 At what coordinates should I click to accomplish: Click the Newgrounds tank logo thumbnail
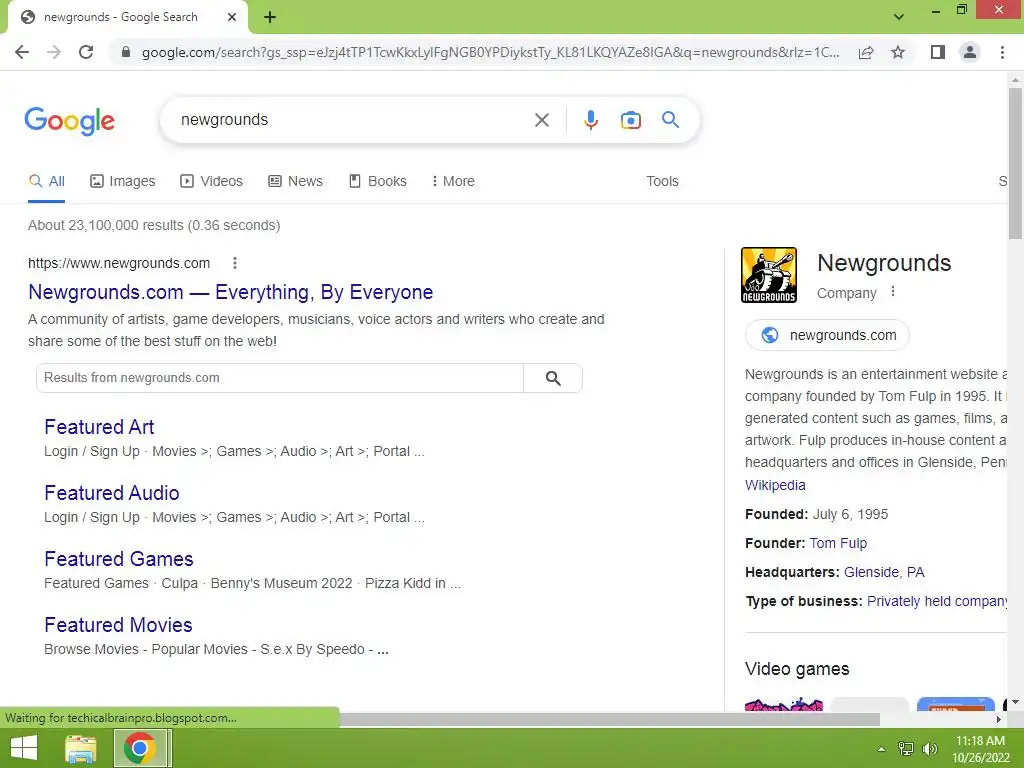click(x=769, y=275)
